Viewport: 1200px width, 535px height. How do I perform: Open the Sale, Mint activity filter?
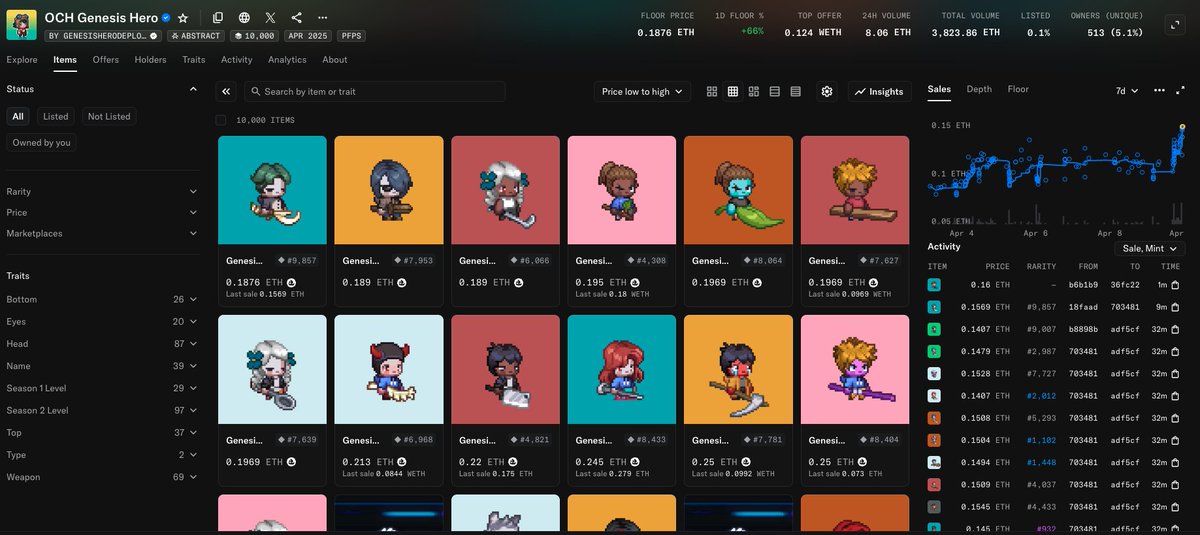point(1149,248)
